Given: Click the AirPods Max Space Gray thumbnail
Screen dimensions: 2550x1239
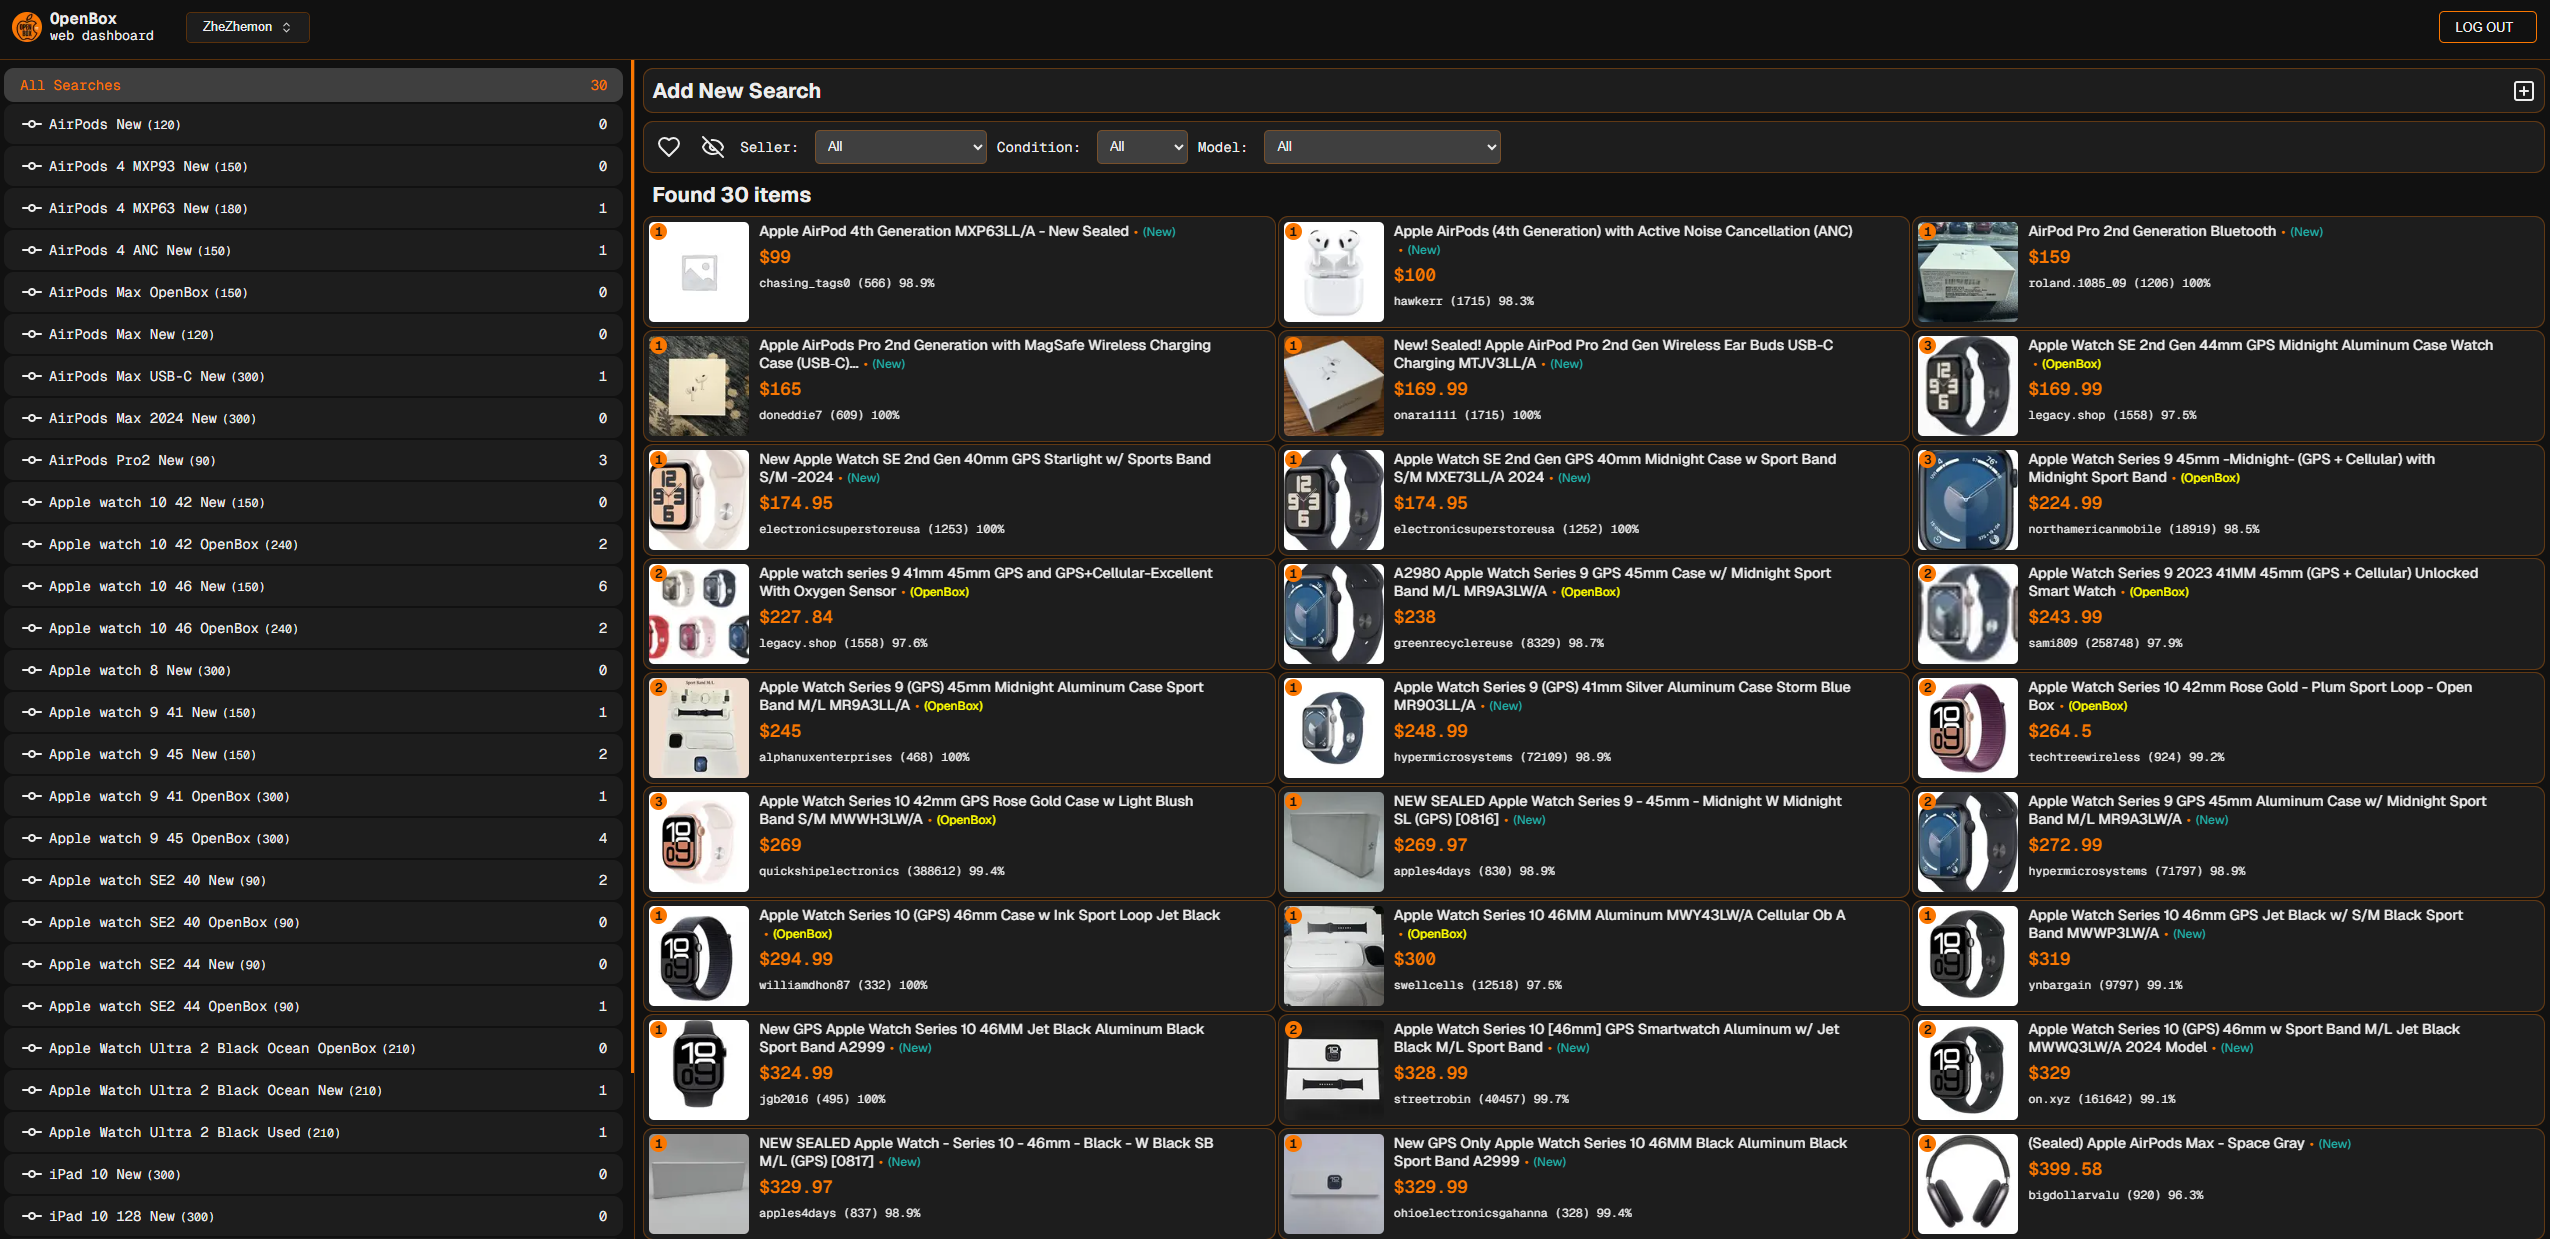Looking at the screenshot, I should point(1967,1184).
